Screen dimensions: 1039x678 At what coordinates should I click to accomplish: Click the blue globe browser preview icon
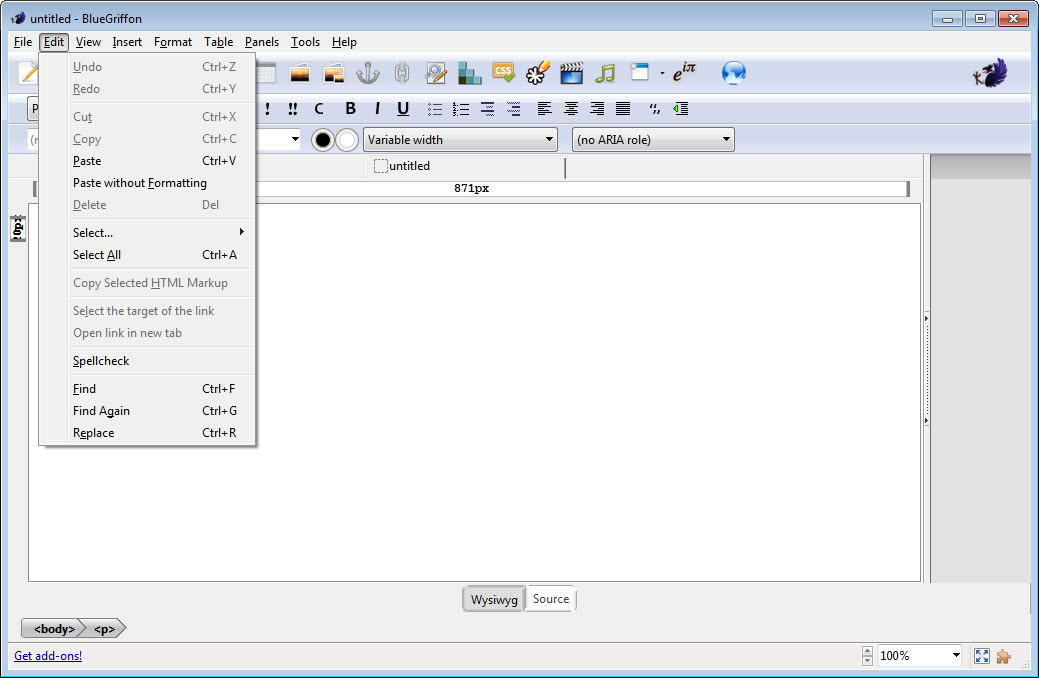click(734, 73)
